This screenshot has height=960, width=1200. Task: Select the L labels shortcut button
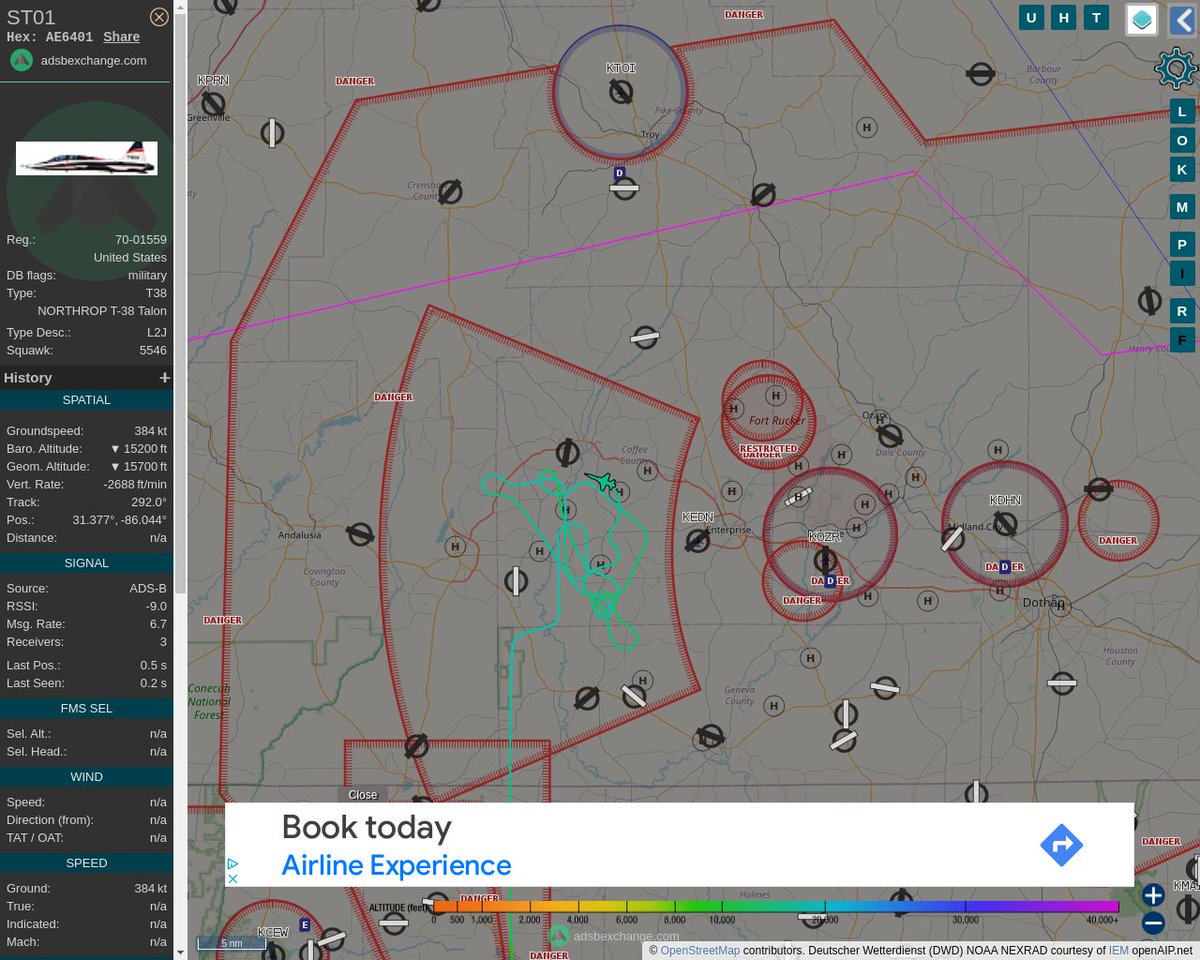1182,112
